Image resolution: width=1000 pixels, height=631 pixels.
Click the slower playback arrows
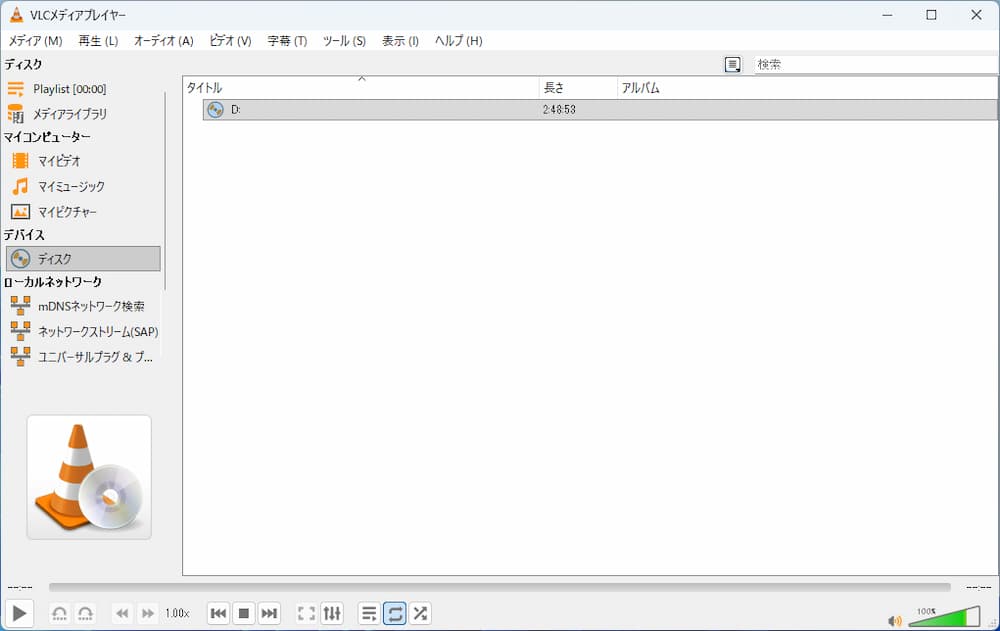(x=122, y=614)
